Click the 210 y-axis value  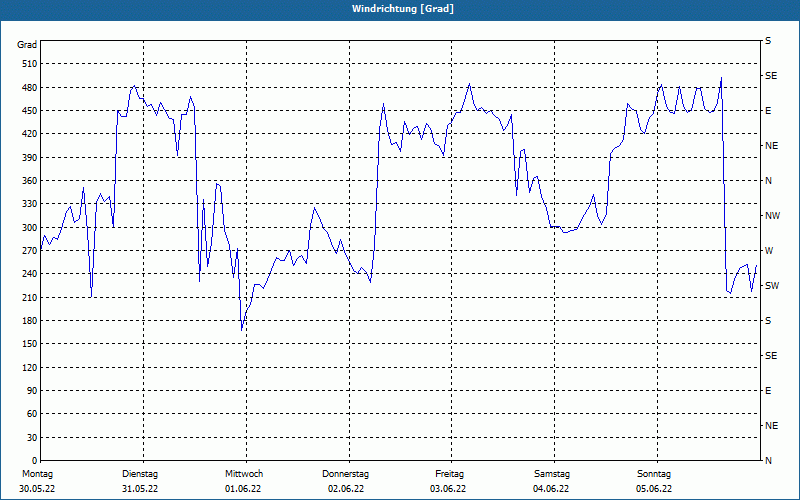pos(30,297)
